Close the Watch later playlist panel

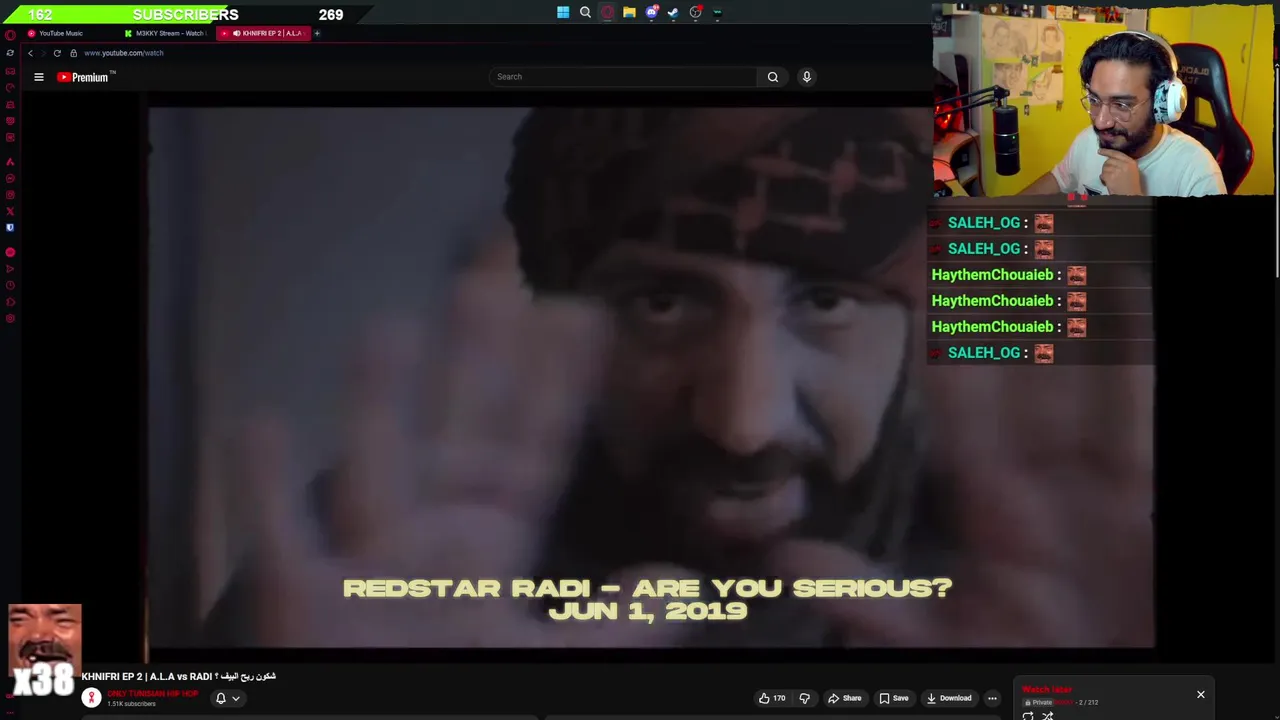pos(1201,694)
